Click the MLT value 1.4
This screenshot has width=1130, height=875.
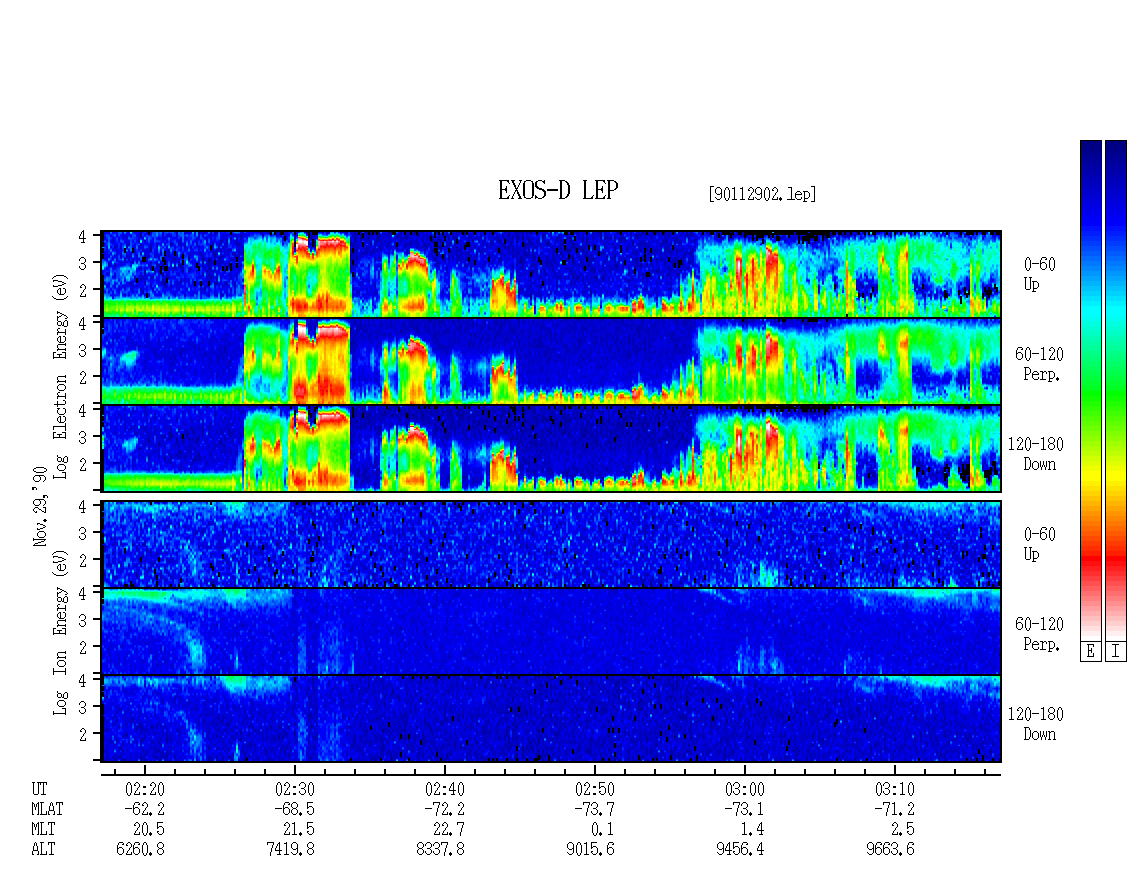(752, 830)
